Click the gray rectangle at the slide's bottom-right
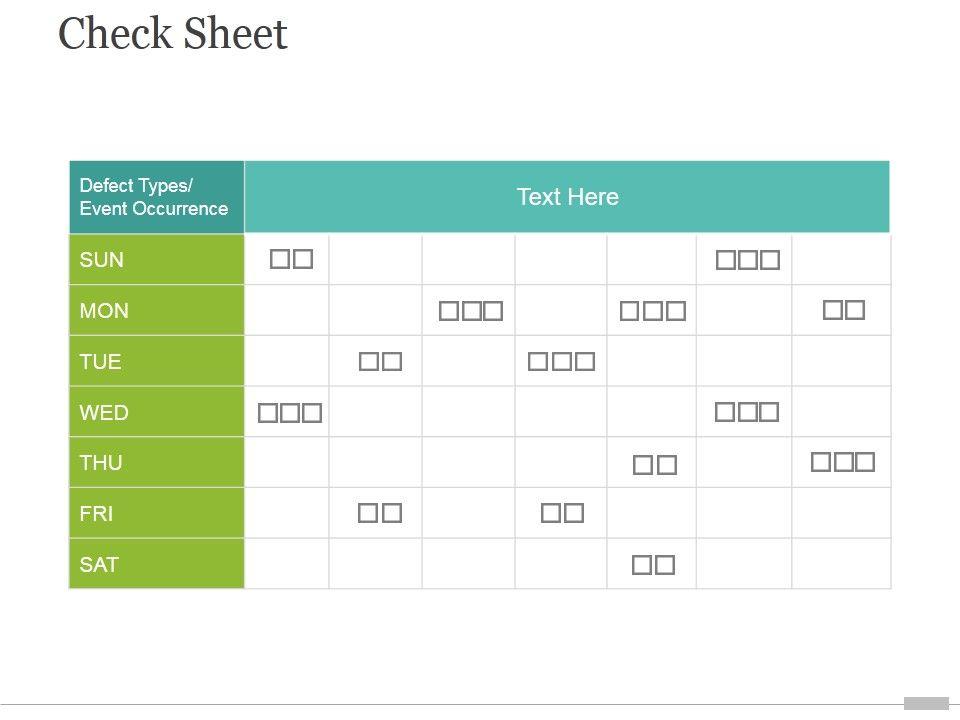Screen dimensions: 960x720 [926, 703]
